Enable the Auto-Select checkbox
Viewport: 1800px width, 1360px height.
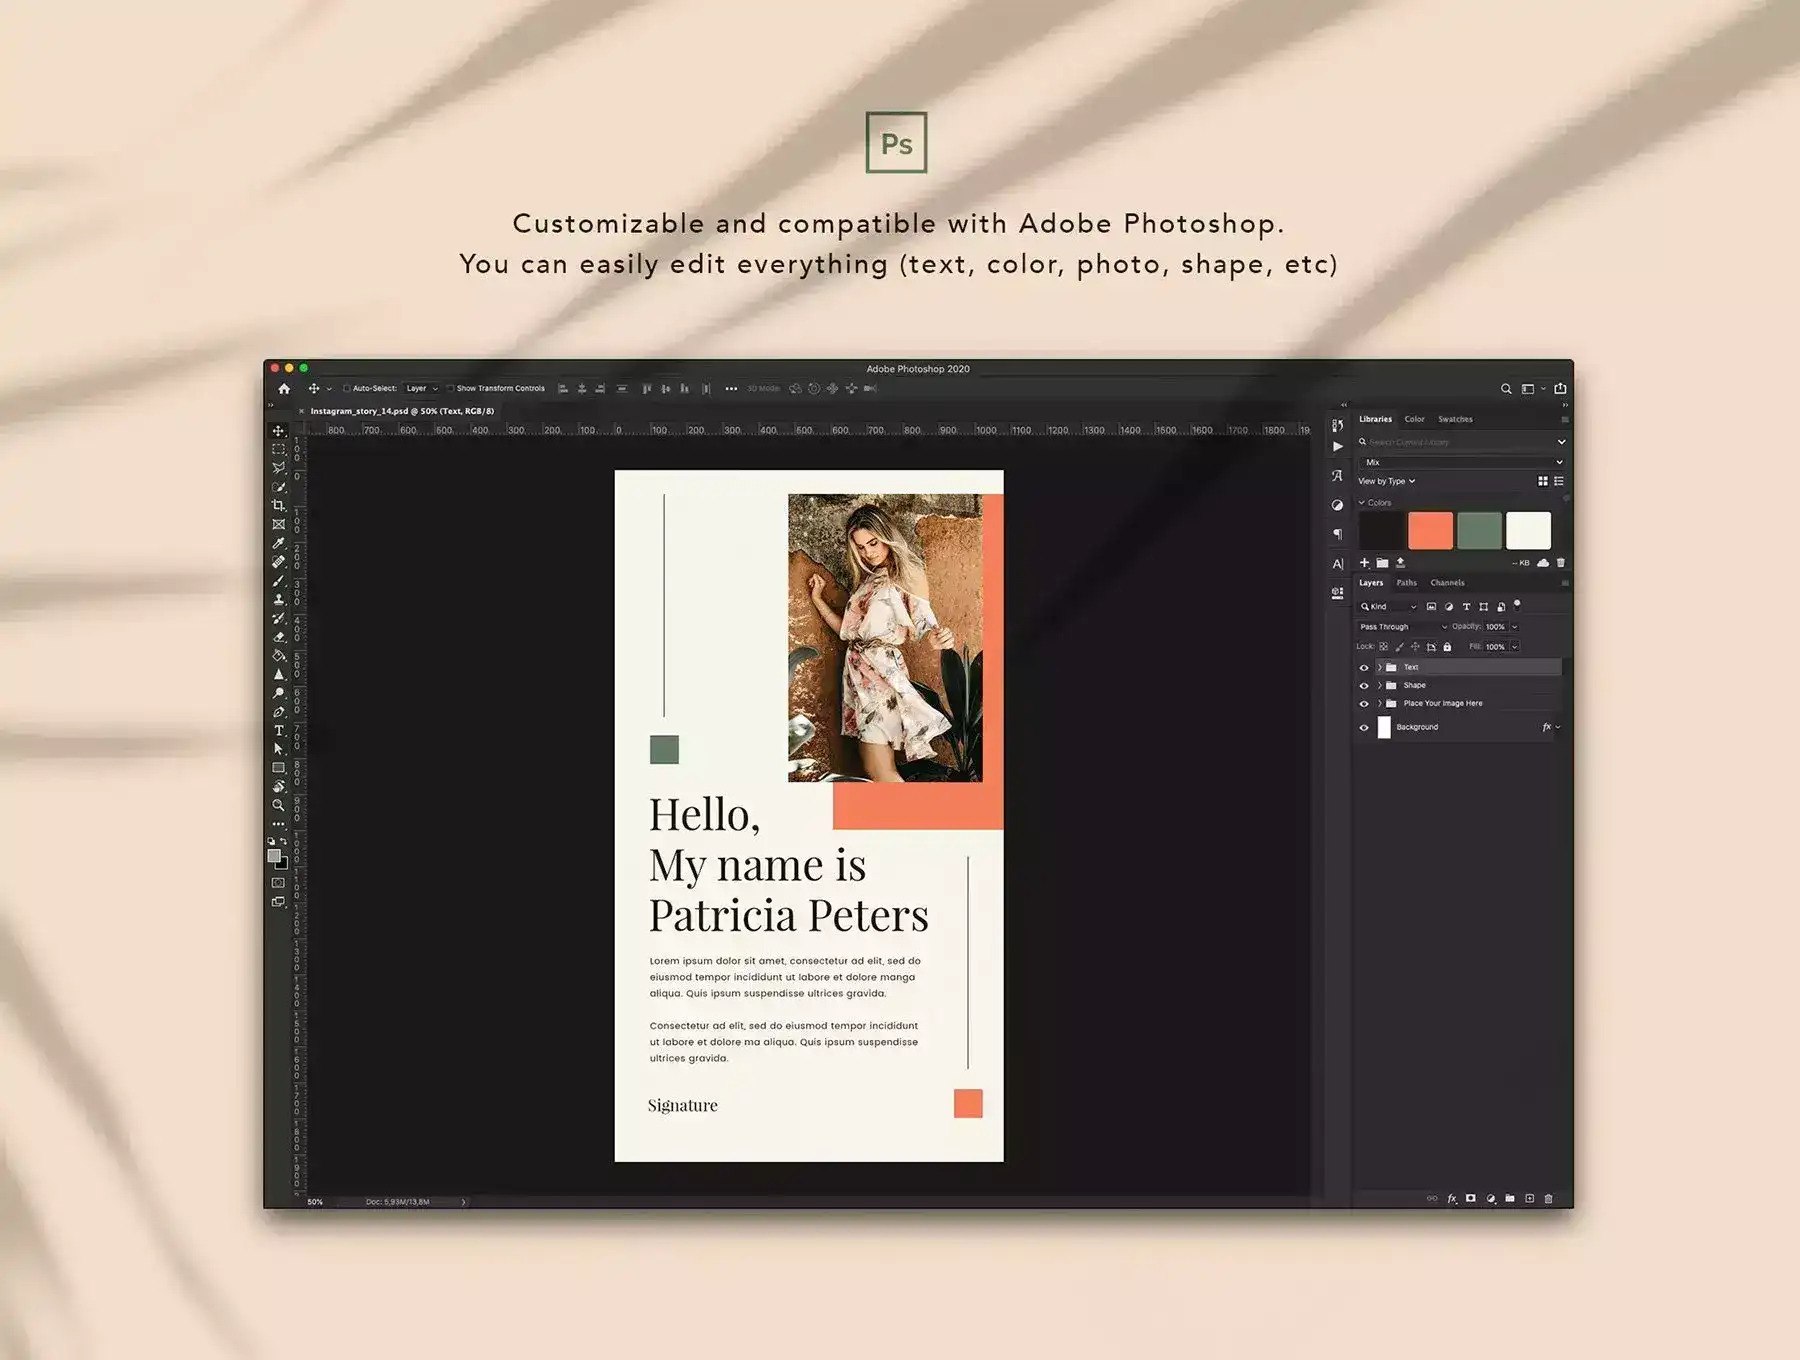click(347, 389)
